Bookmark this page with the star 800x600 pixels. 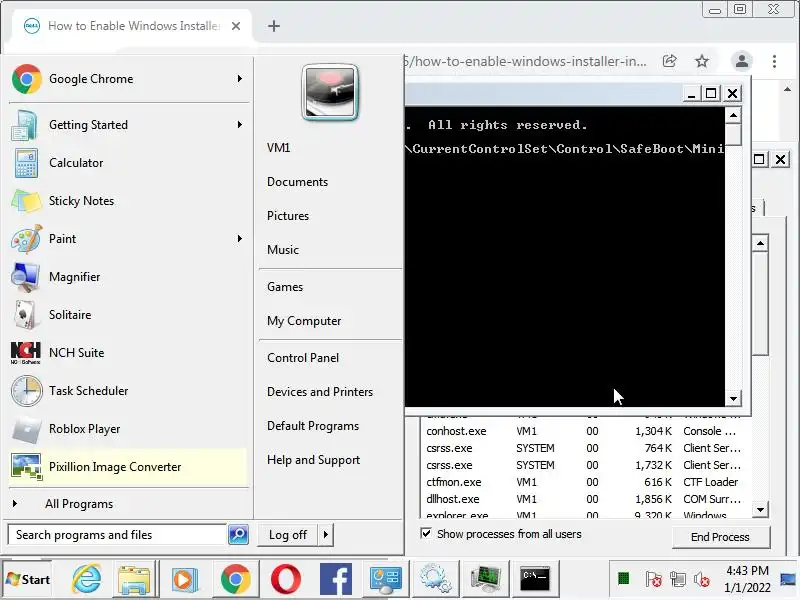(702, 61)
